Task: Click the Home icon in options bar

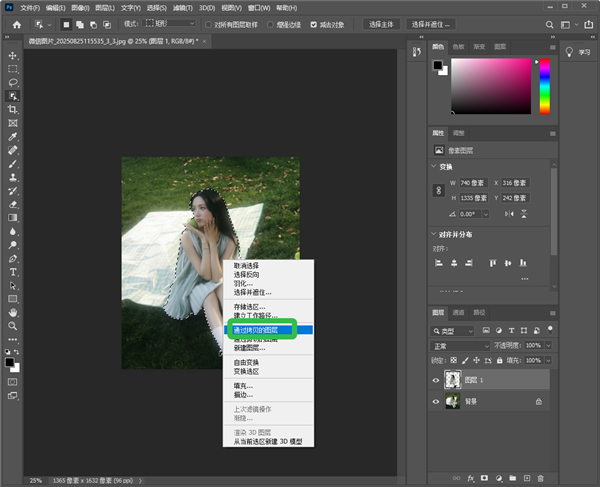Action: (15, 23)
